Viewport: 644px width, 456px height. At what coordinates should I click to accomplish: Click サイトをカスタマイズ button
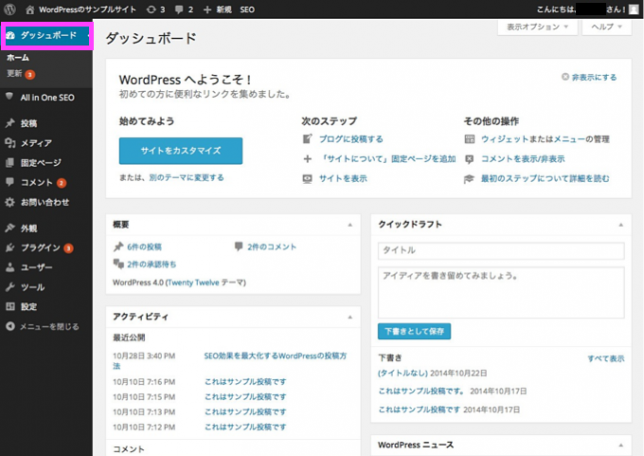point(181,151)
